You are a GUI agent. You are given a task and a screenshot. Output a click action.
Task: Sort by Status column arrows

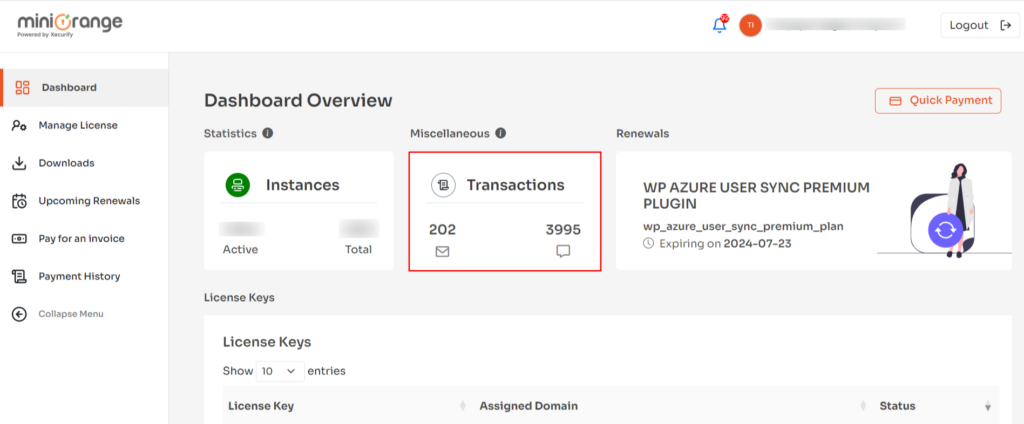pos(987,406)
